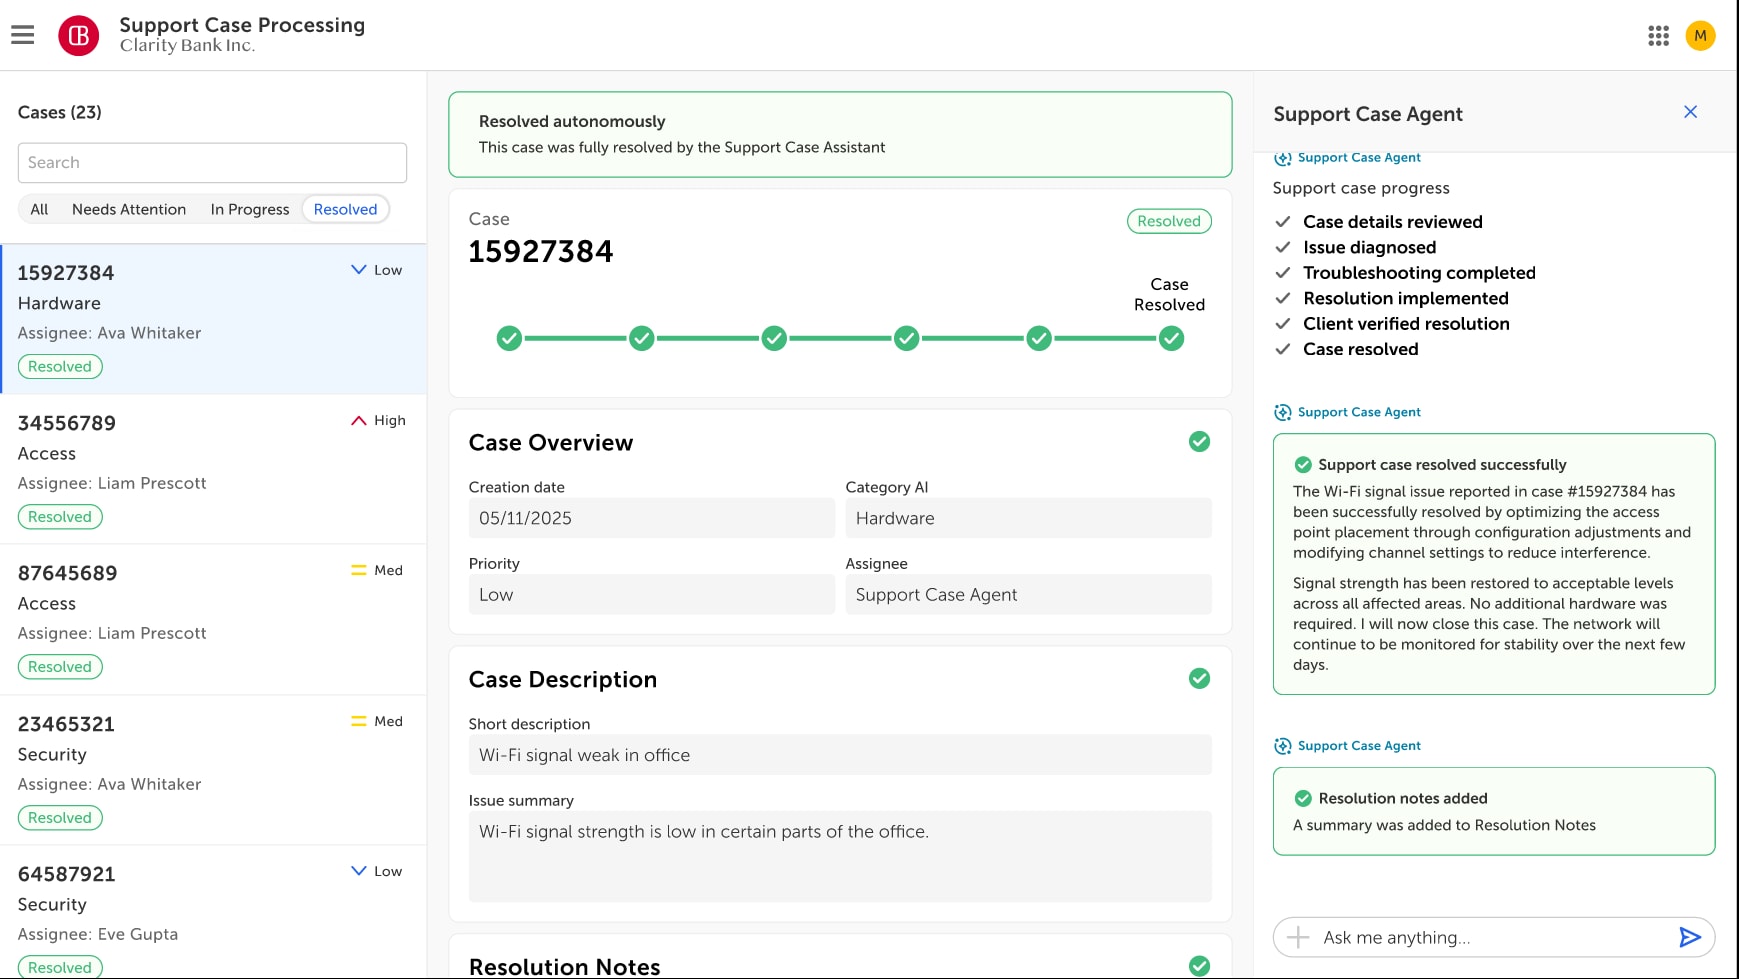Image resolution: width=1739 pixels, height=979 pixels.
Task: Check the Client verified resolution progress item
Action: pos(1282,323)
